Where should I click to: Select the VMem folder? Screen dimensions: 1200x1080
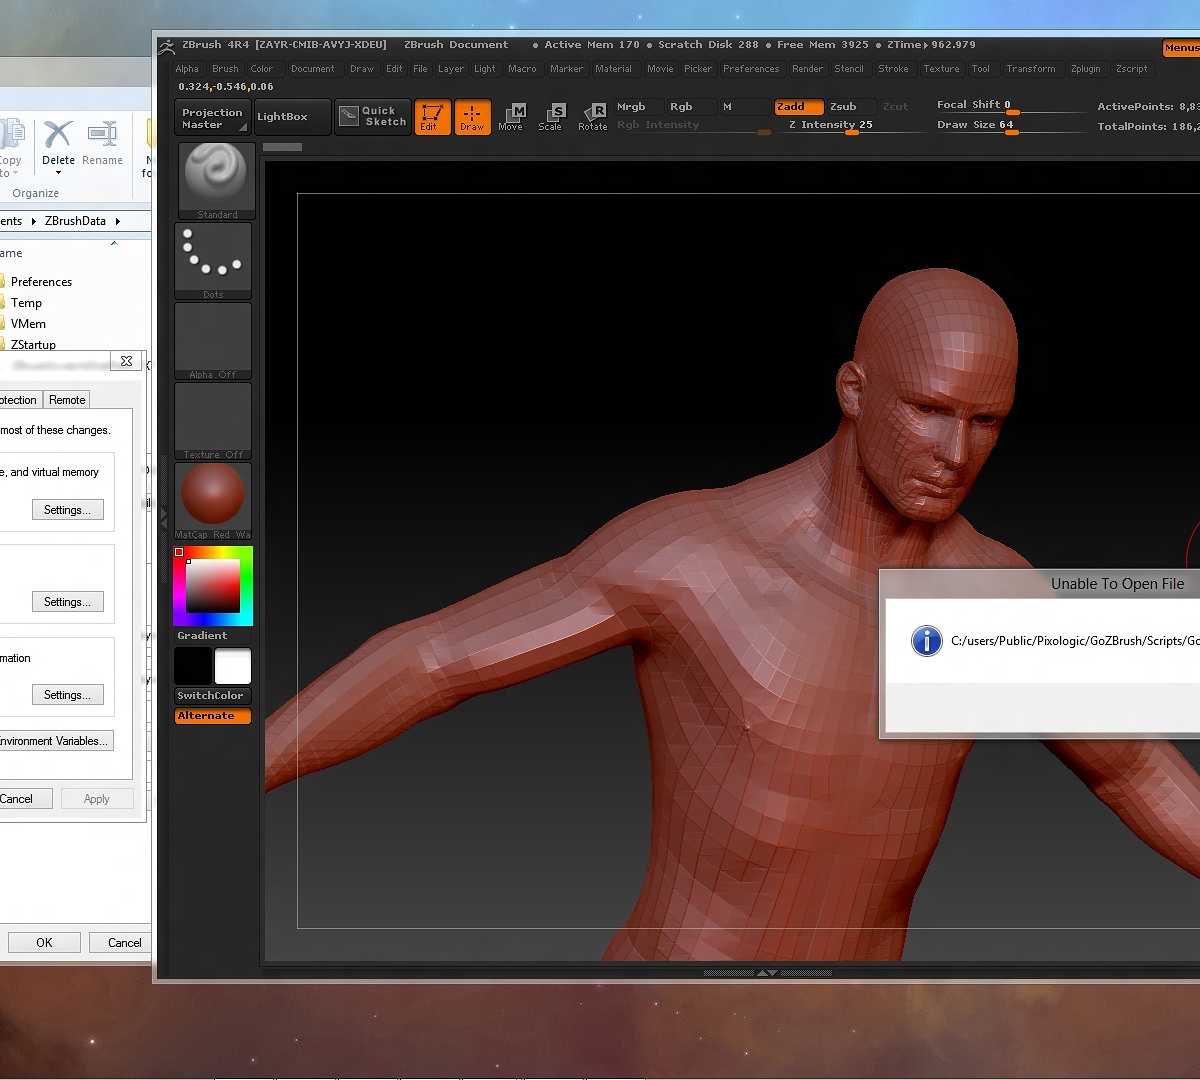28,324
